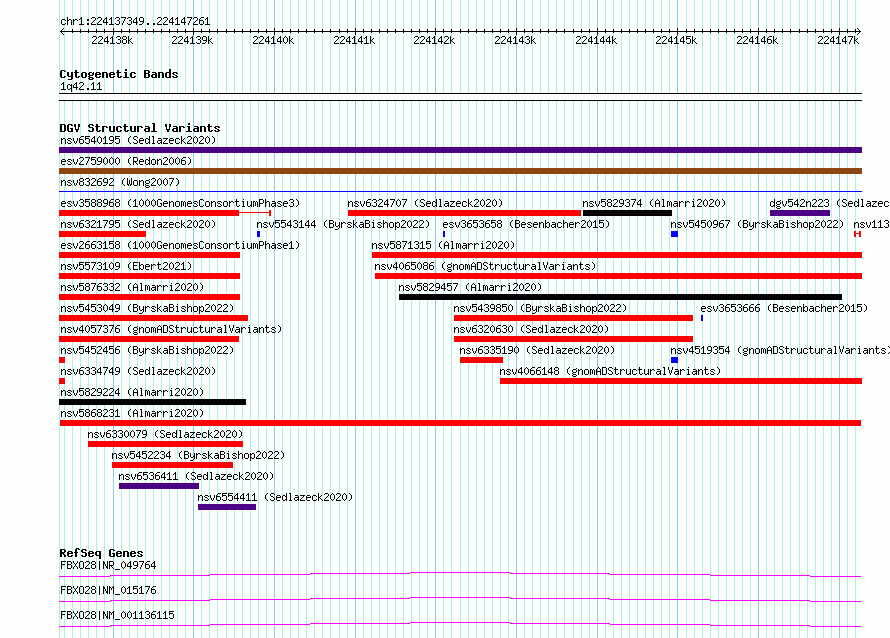This screenshot has height=638, width=890.
Task: Select the purple nsv6536411 variant bar
Action: point(159,486)
